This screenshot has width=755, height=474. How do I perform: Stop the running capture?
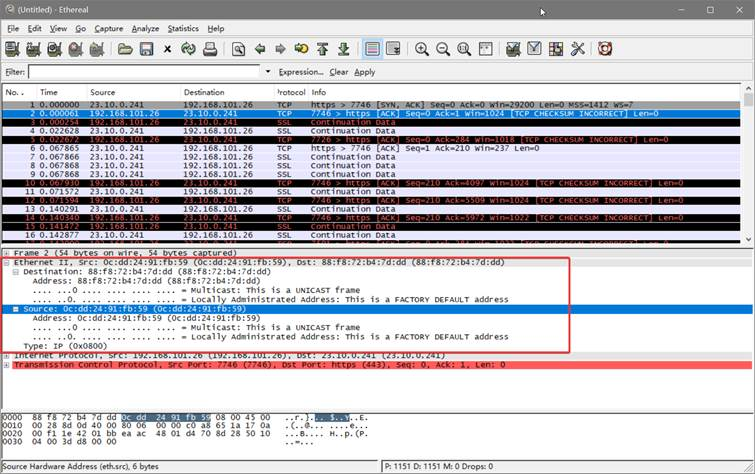click(76, 49)
